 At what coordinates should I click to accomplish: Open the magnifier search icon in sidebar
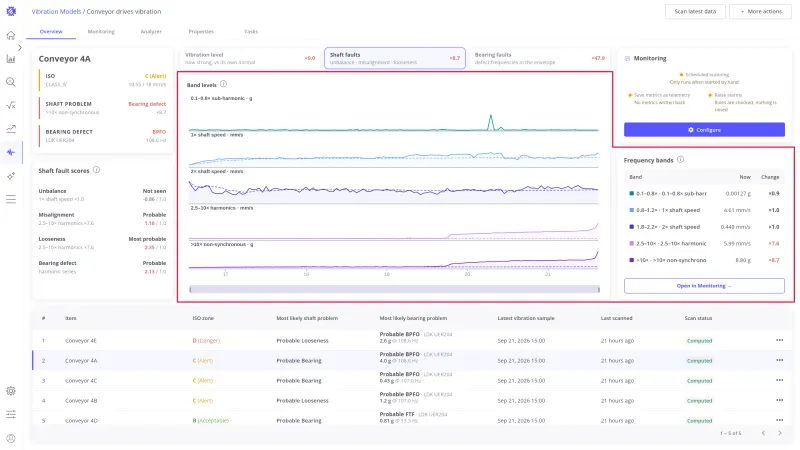11,82
